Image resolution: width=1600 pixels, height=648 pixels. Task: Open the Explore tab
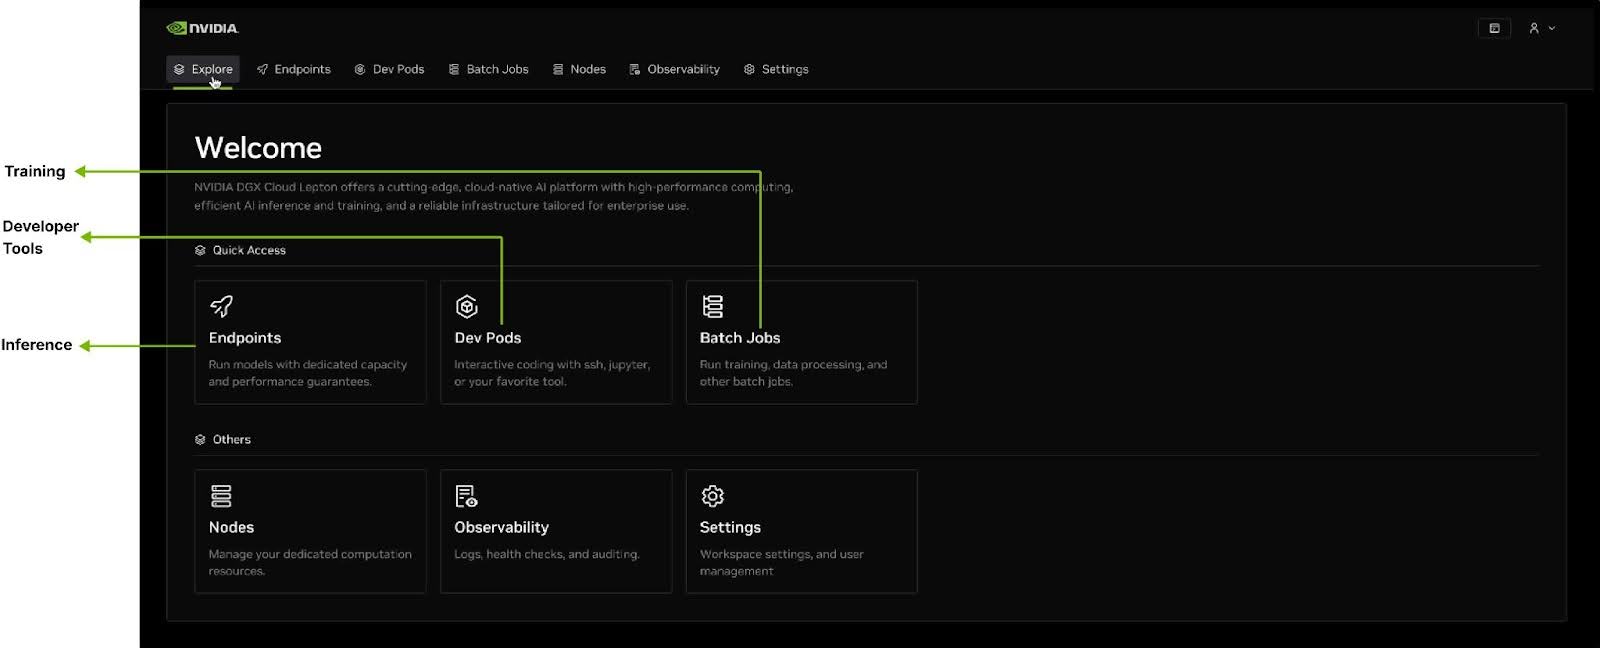click(x=203, y=69)
